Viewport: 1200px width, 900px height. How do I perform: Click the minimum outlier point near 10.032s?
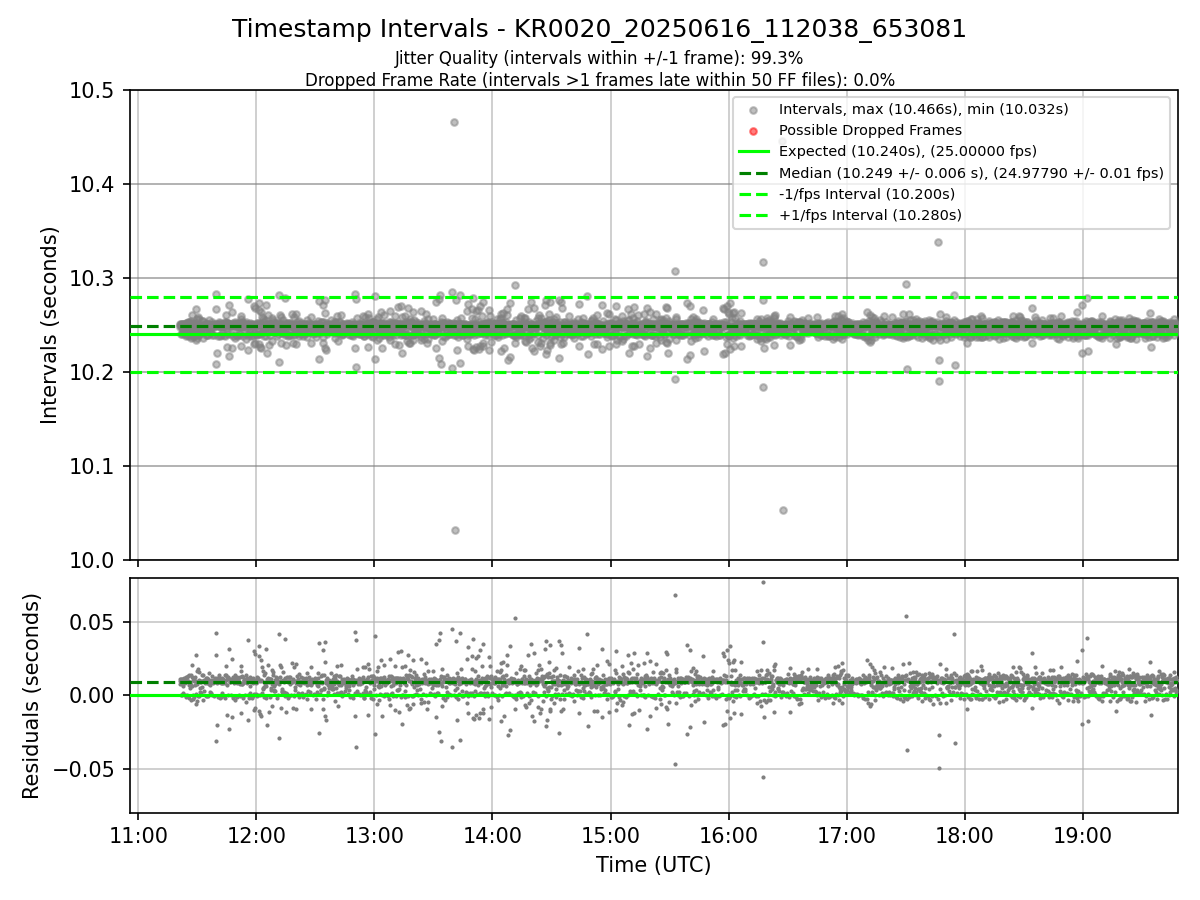[455, 530]
